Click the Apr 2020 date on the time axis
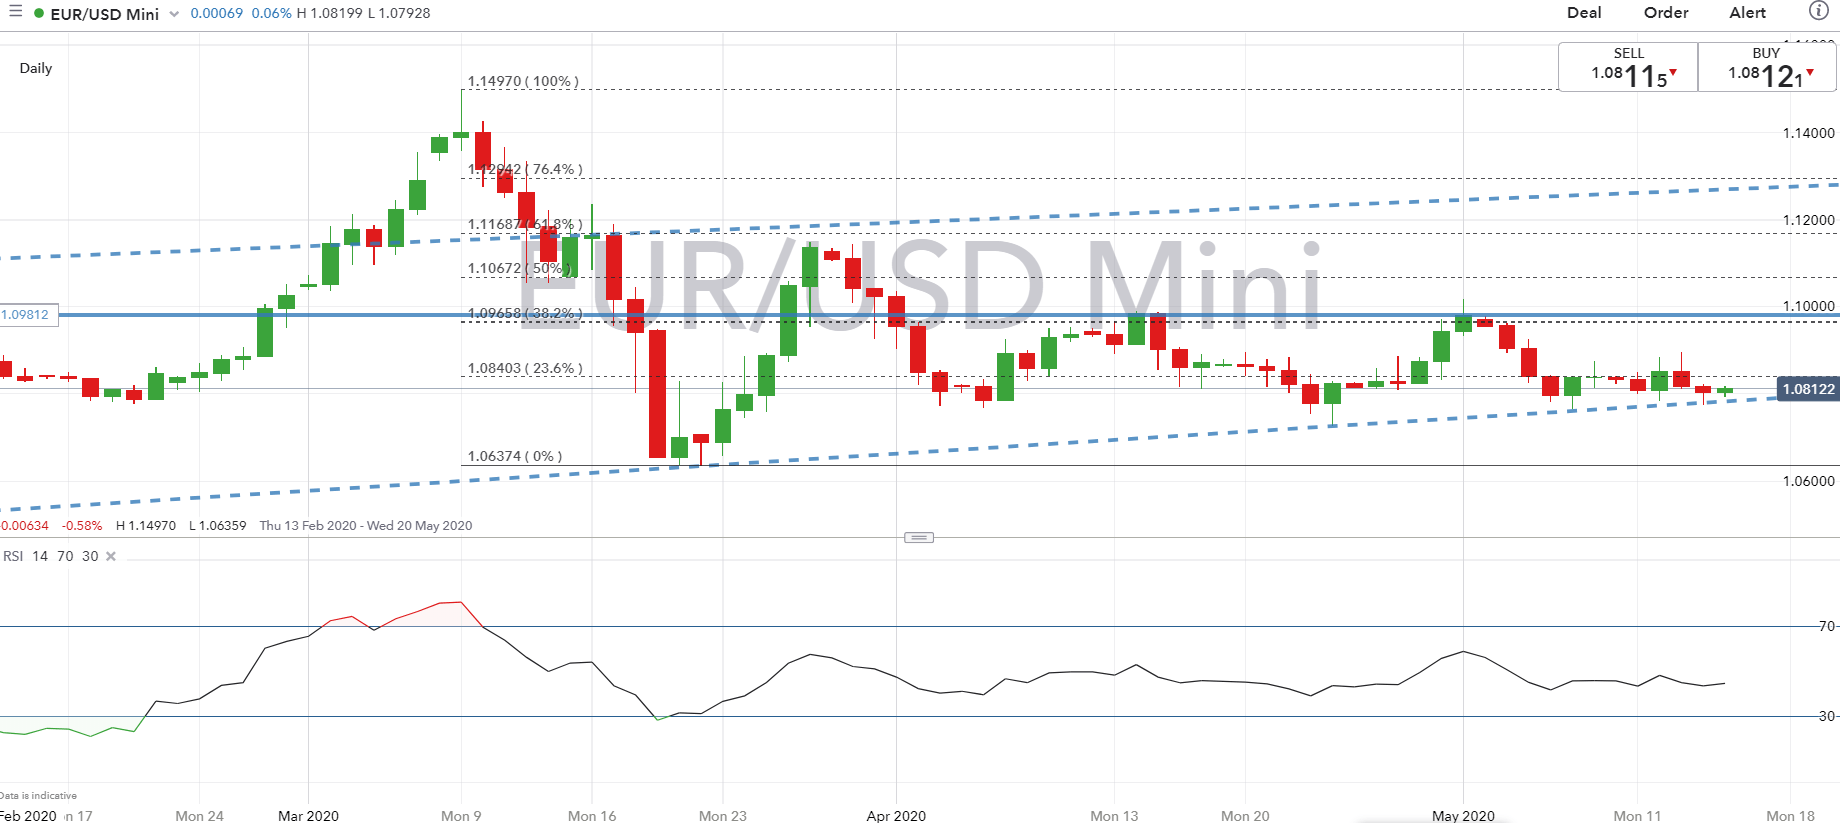Viewport: 1840px width, 823px height. [896, 816]
